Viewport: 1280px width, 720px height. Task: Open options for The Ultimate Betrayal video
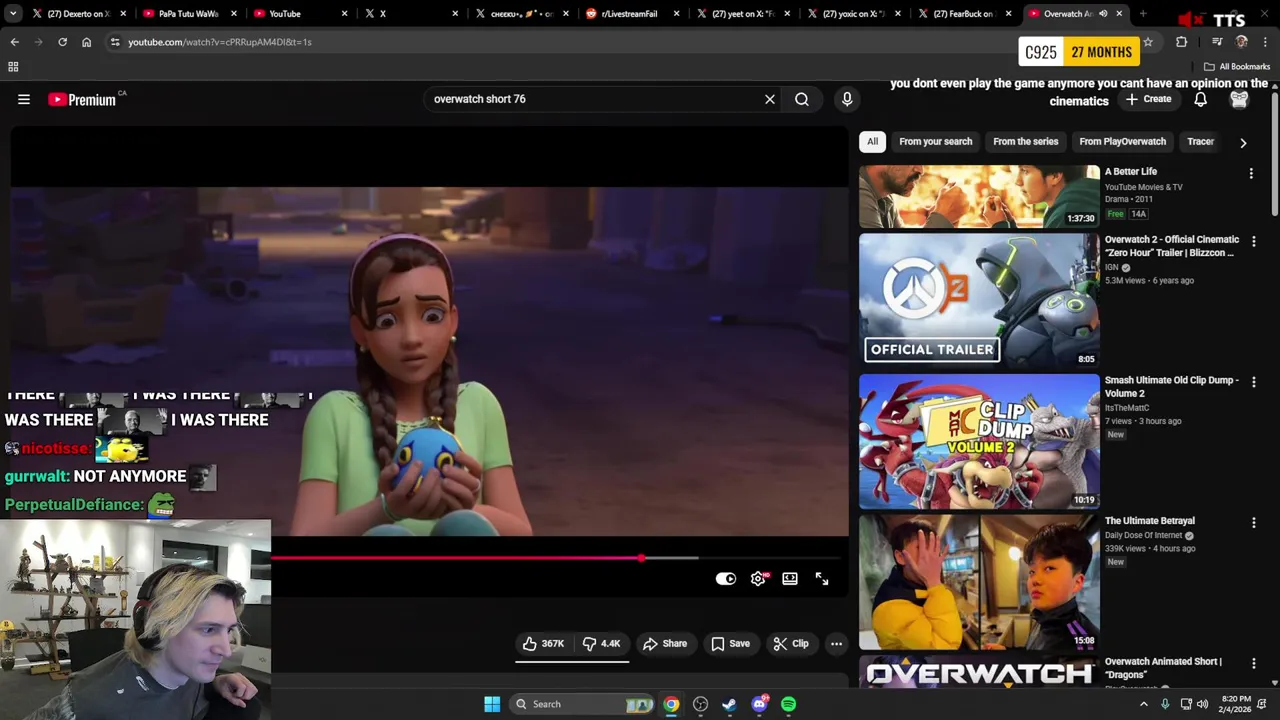pos(1253,522)
